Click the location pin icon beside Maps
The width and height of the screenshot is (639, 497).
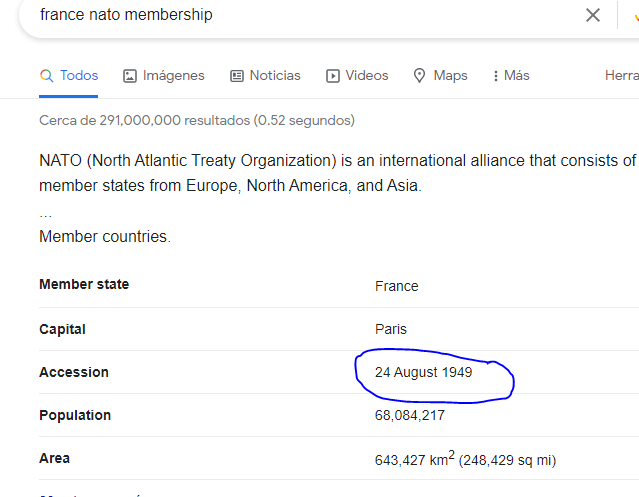click(x=420, y=76)
